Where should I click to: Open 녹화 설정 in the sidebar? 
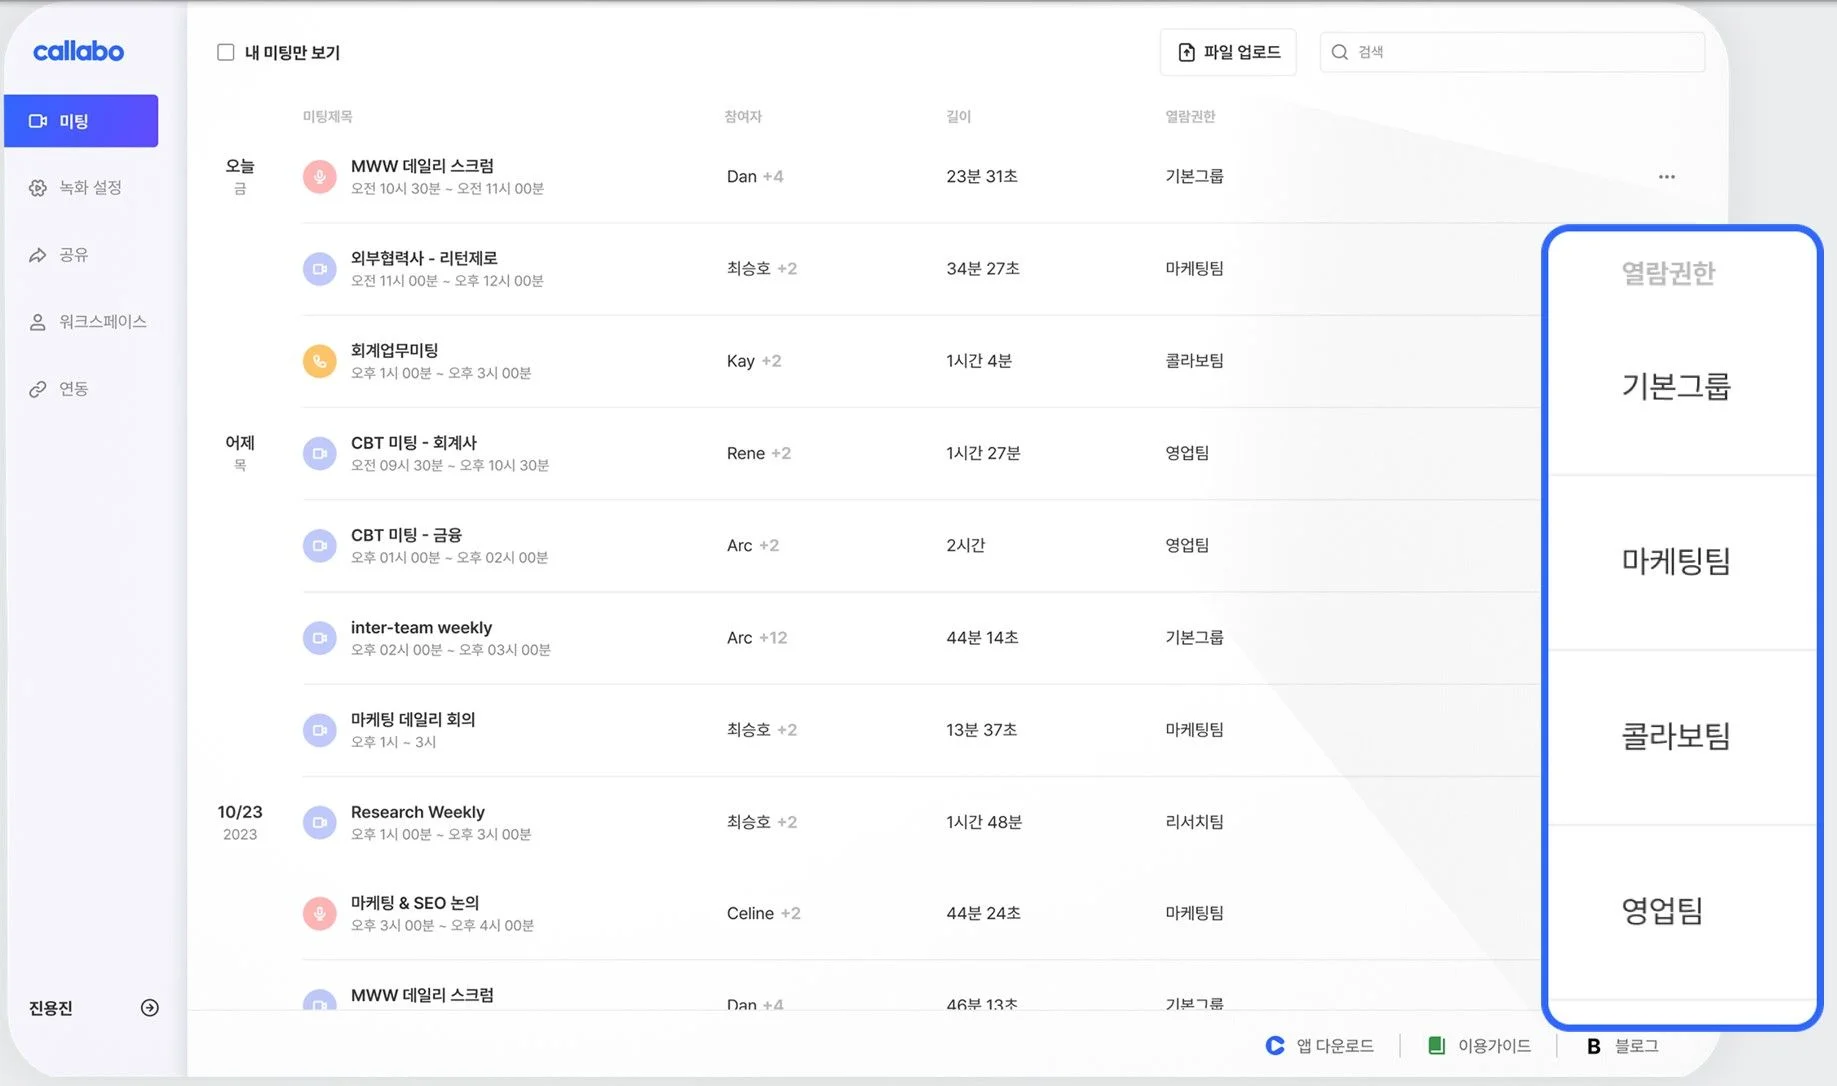pyautogui.click(x=89, y=188)
